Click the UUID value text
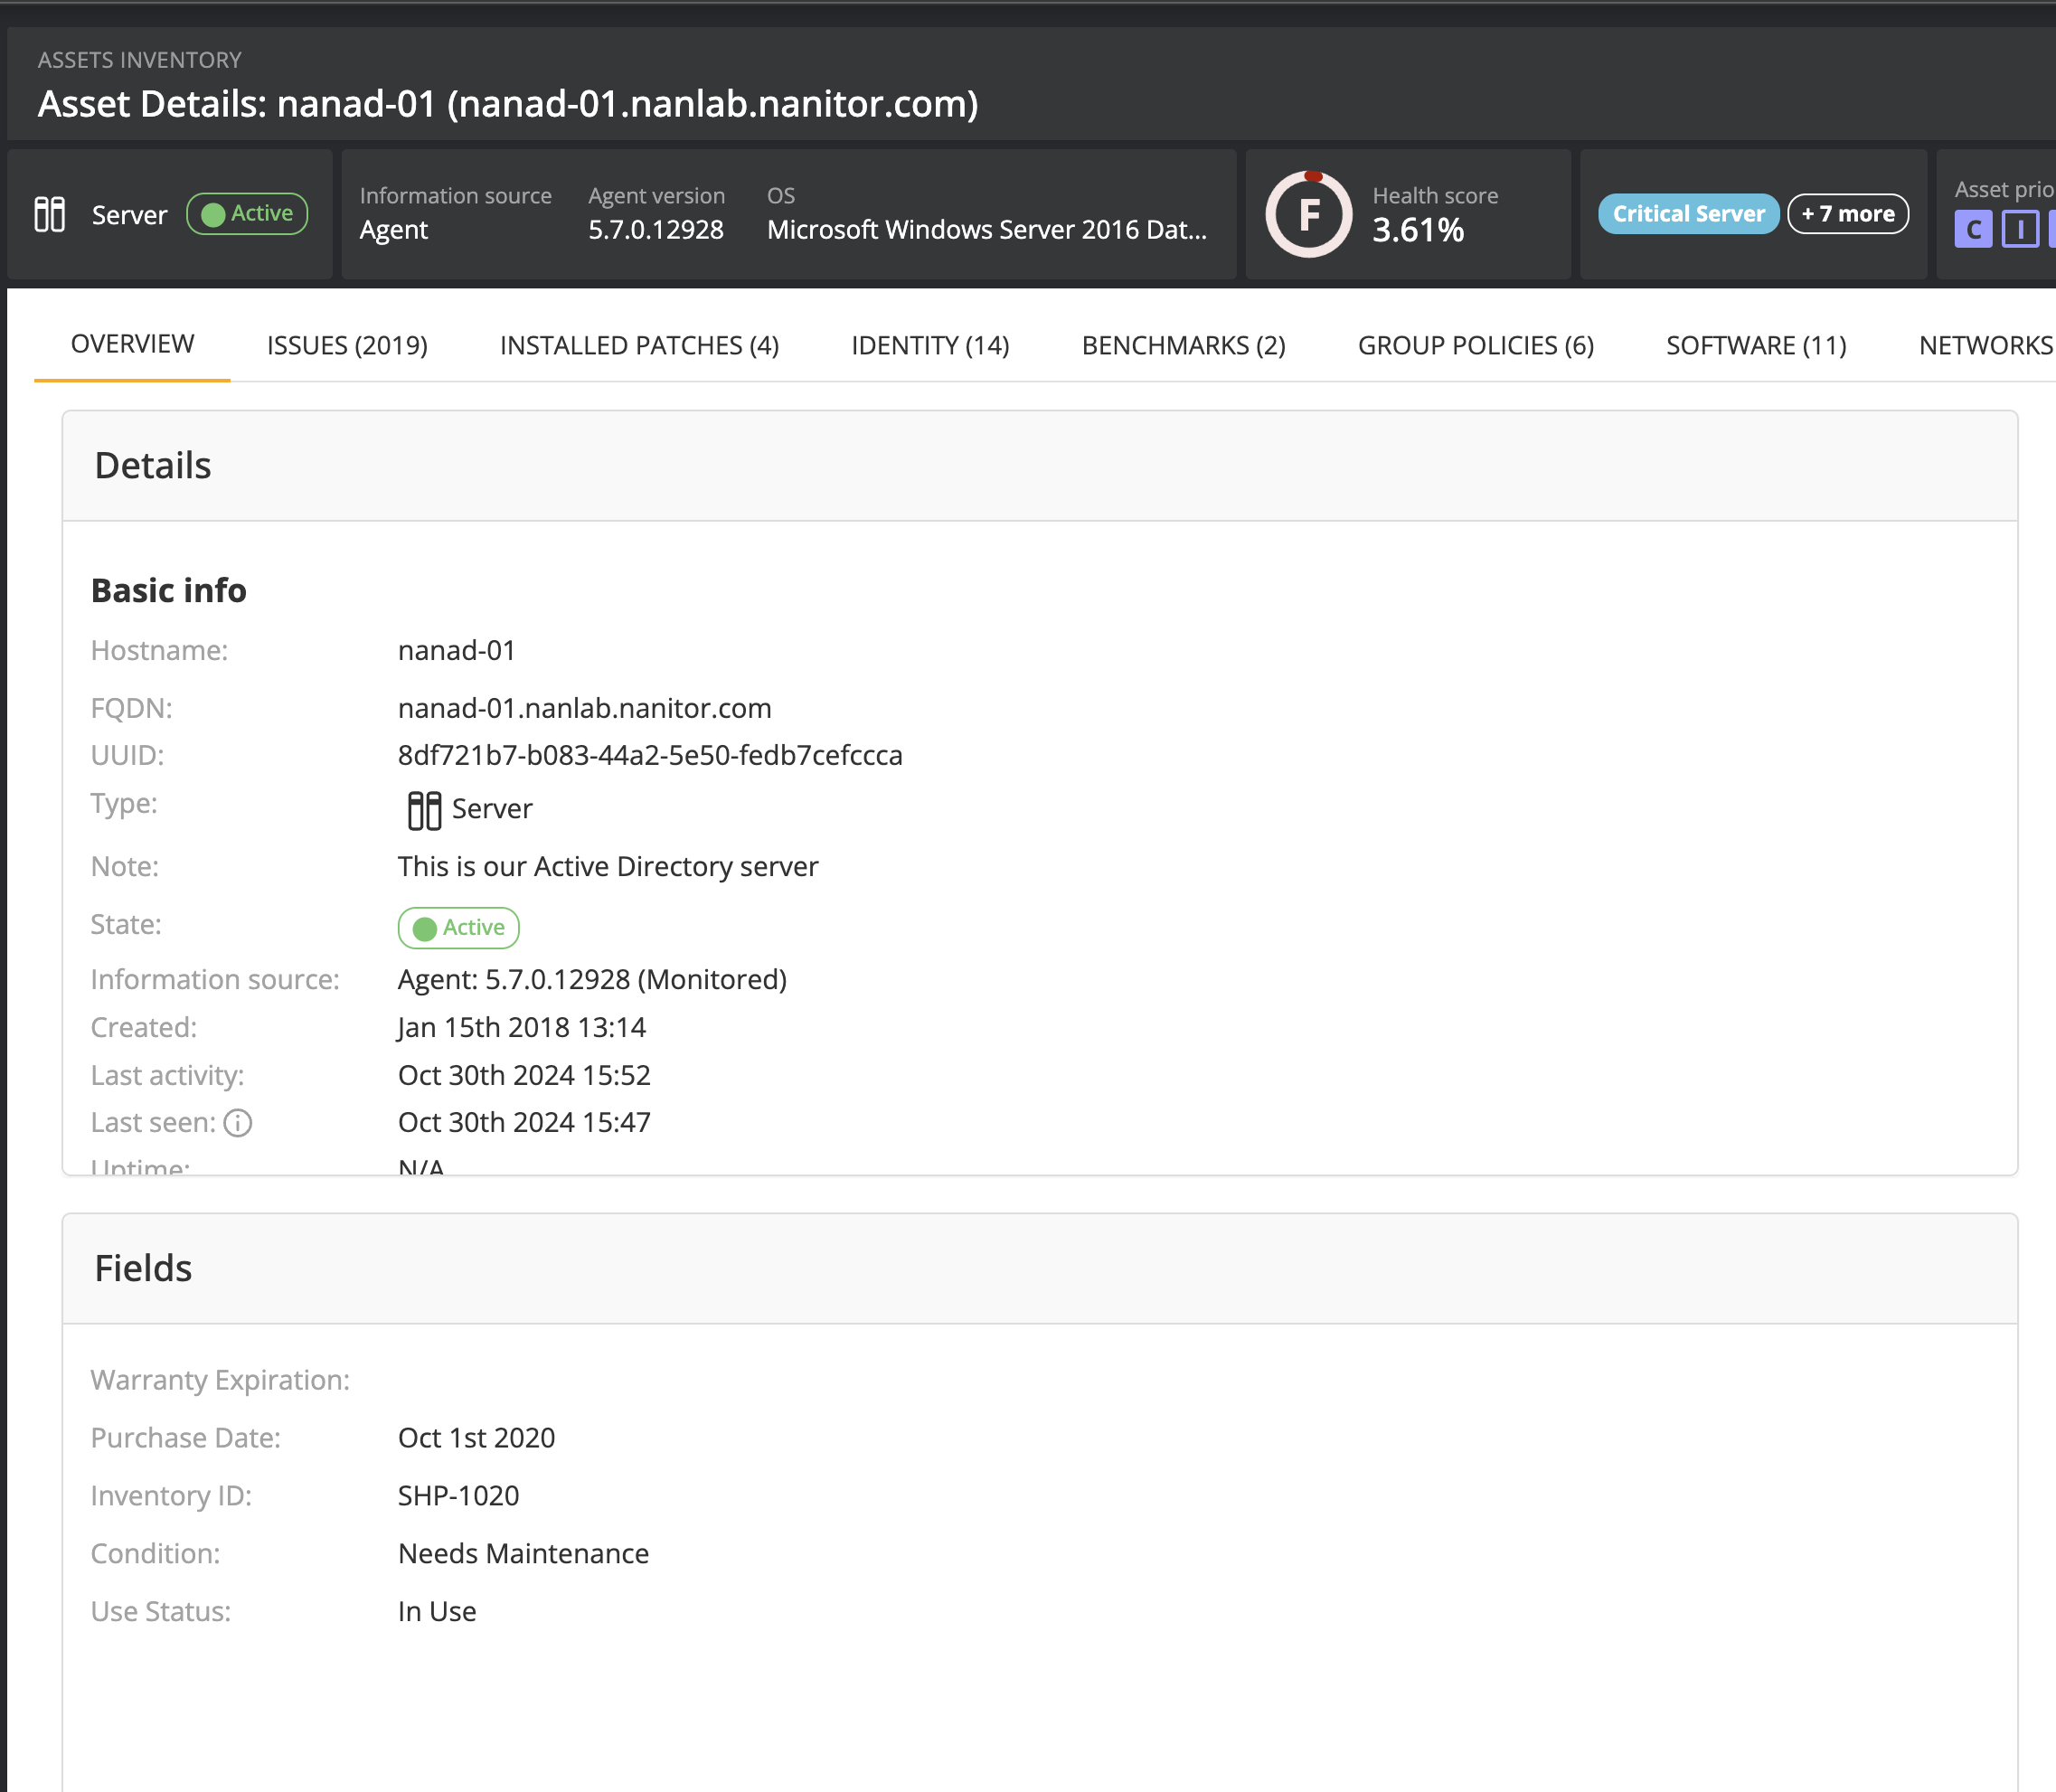This screenshot has width=2056, height=1792. tap(650, 755)
